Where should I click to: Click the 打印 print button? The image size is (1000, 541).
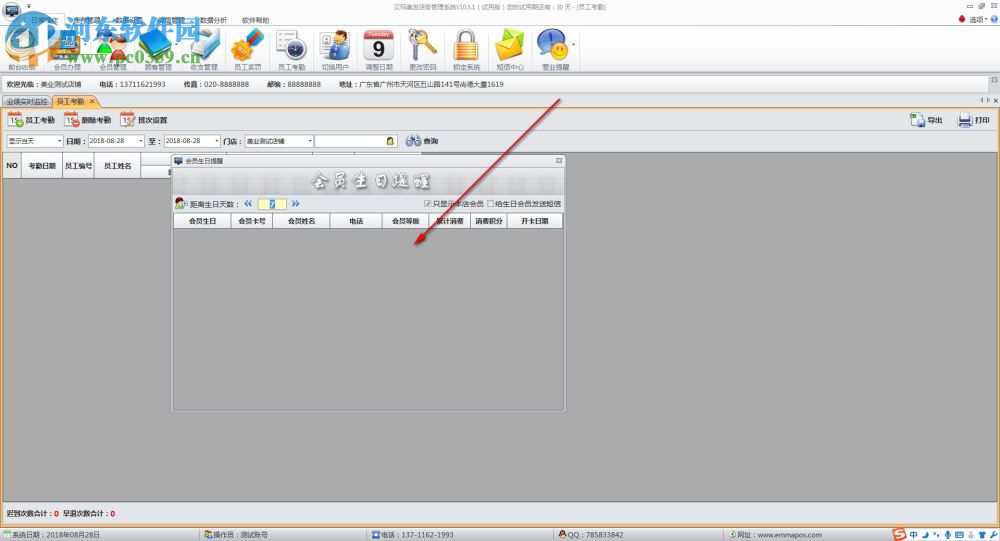pos(973,120)
